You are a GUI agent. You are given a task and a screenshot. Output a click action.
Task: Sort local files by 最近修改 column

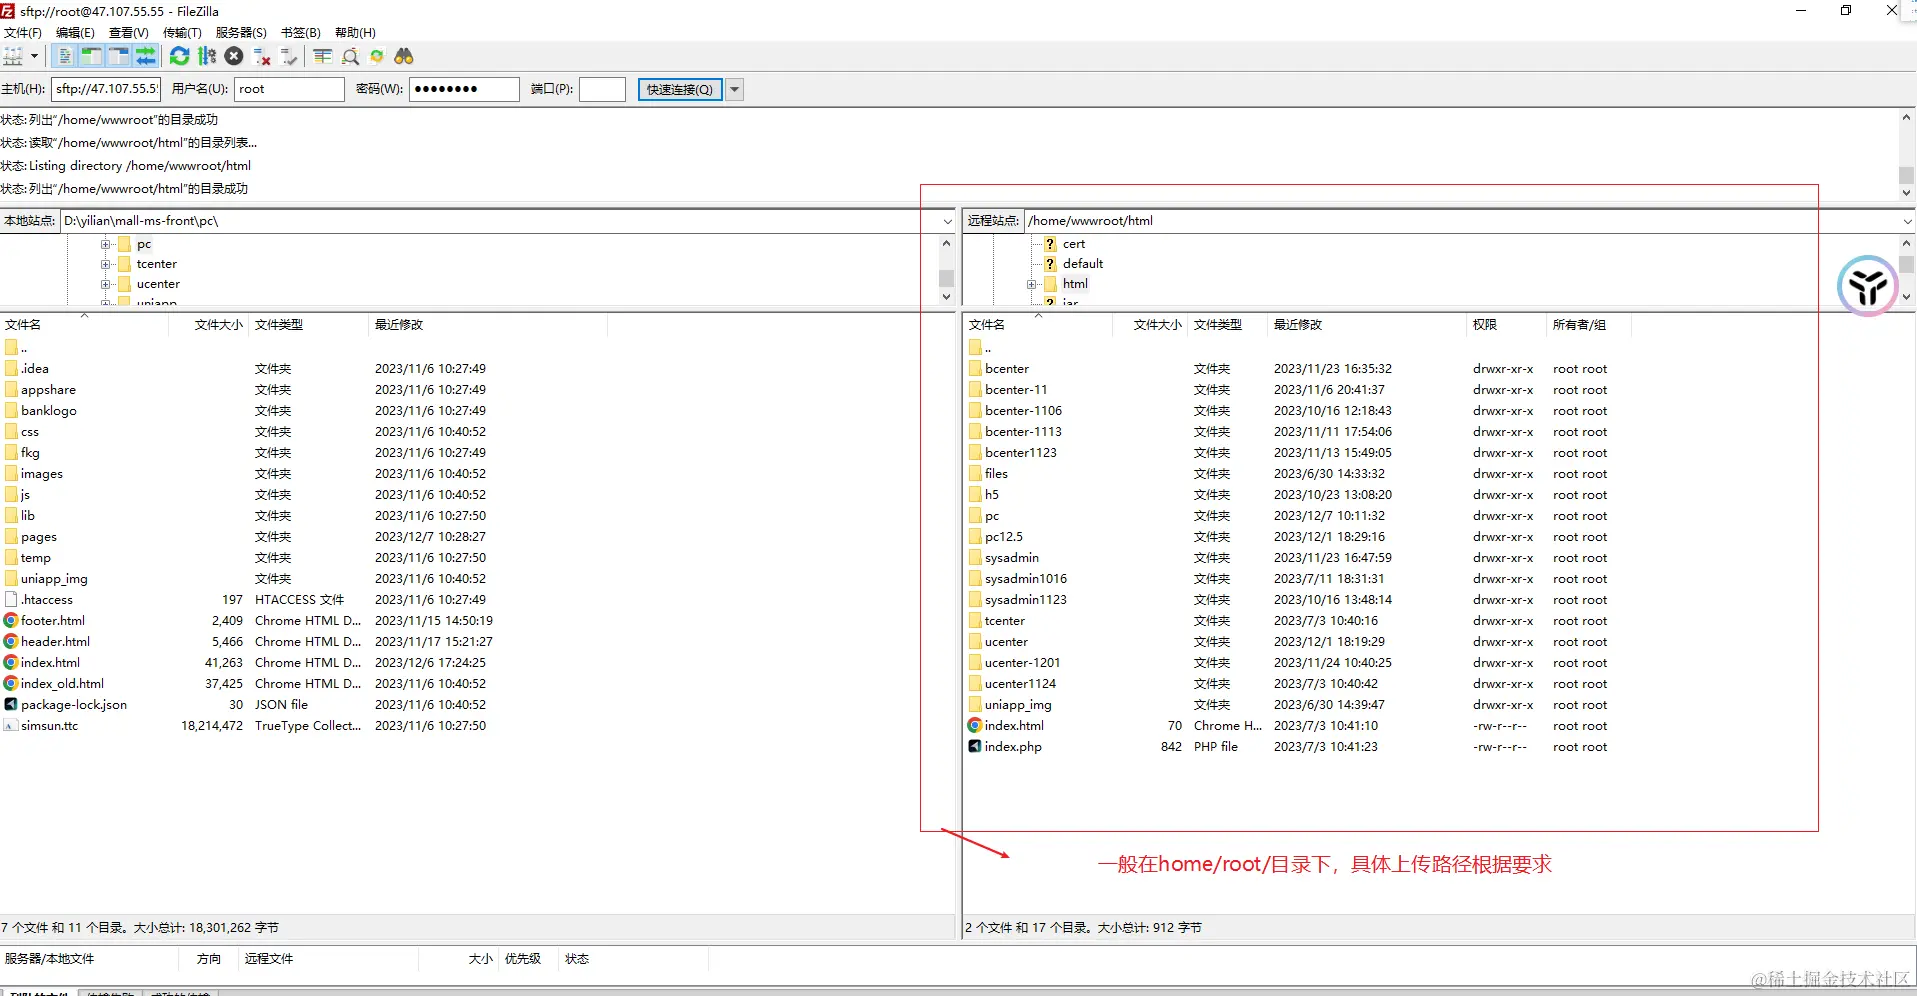[x=487, y=325]
